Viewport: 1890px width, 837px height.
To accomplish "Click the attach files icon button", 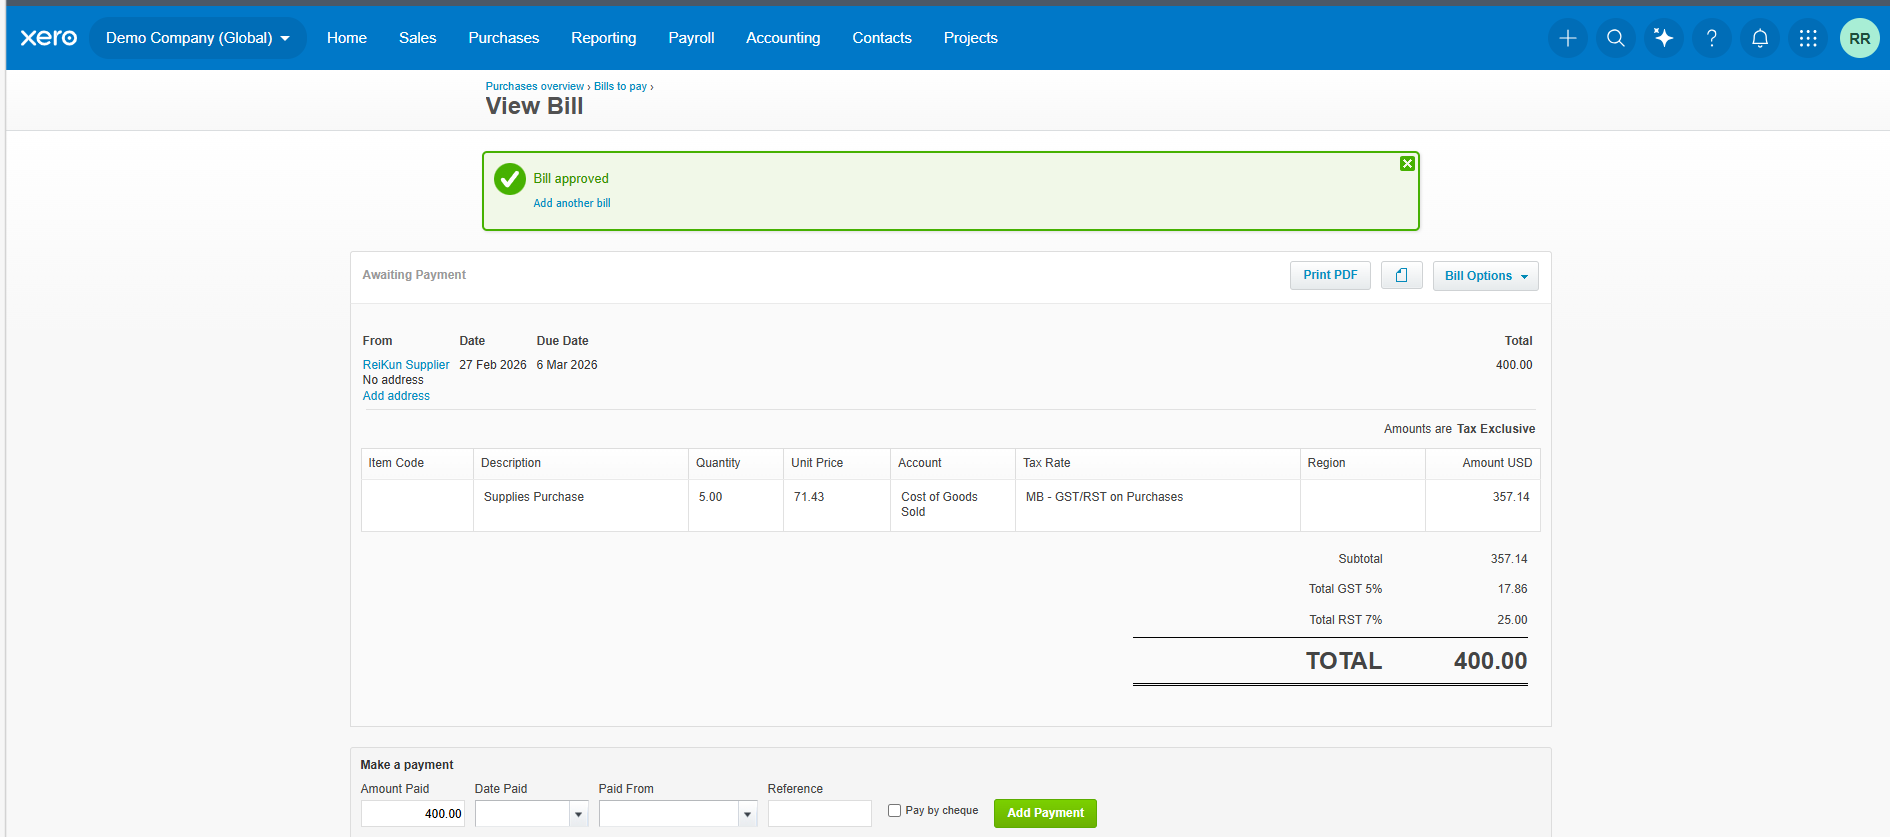I will click(1402, 275).
